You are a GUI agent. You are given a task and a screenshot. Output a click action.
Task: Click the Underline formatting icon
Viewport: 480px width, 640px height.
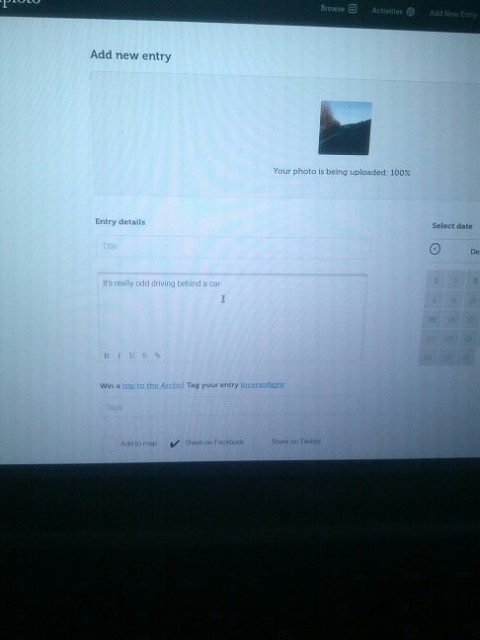pyautogui.click(x=131, y=355)
